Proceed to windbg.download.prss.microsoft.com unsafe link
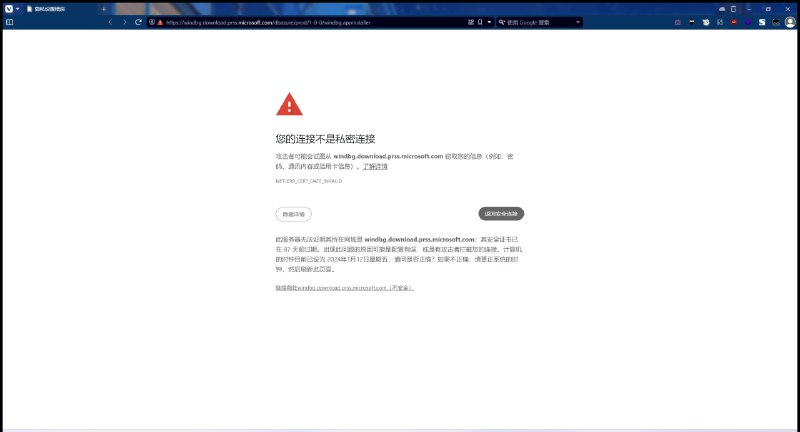This screenshot has height=432, width=800. (x=344, y=288)
